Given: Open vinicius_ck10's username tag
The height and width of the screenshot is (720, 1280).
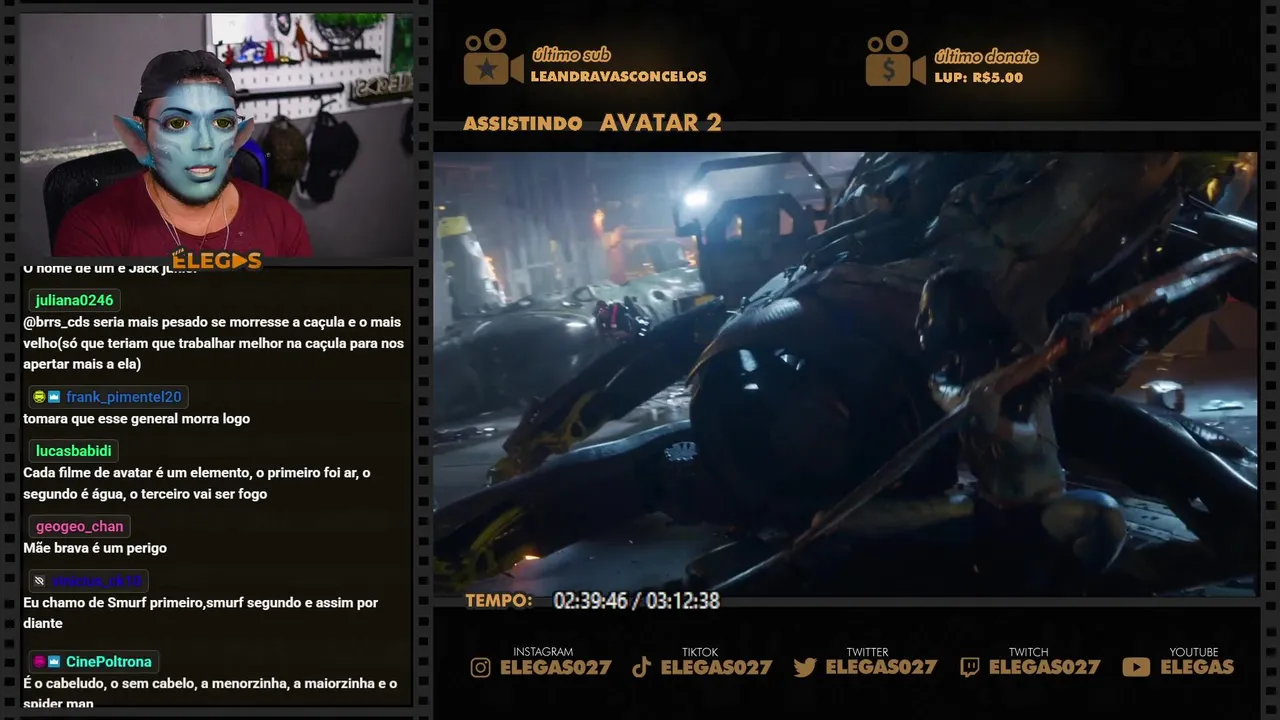Looking at the screenshot, I should [x=97, y=581].
